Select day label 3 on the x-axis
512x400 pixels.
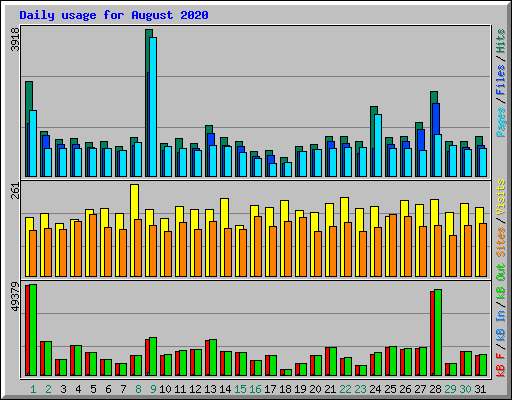tap(63, 389)
